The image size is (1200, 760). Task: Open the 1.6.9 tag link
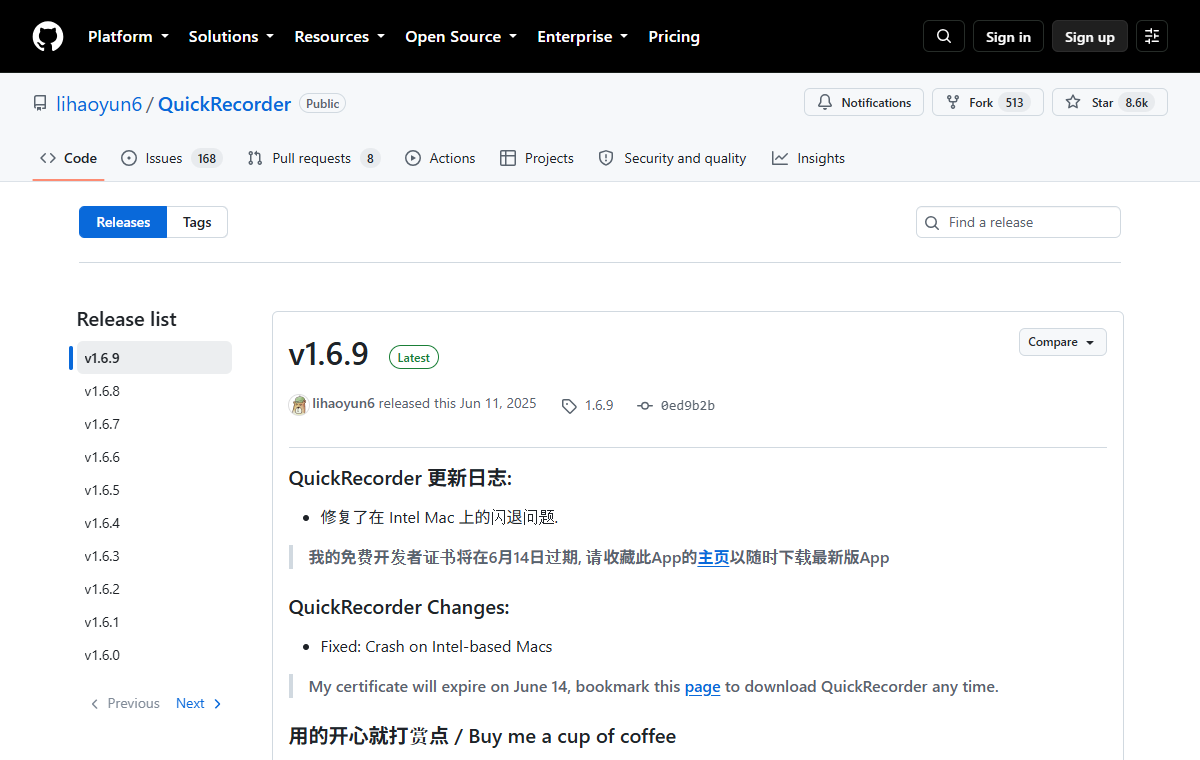pos(599,406)
